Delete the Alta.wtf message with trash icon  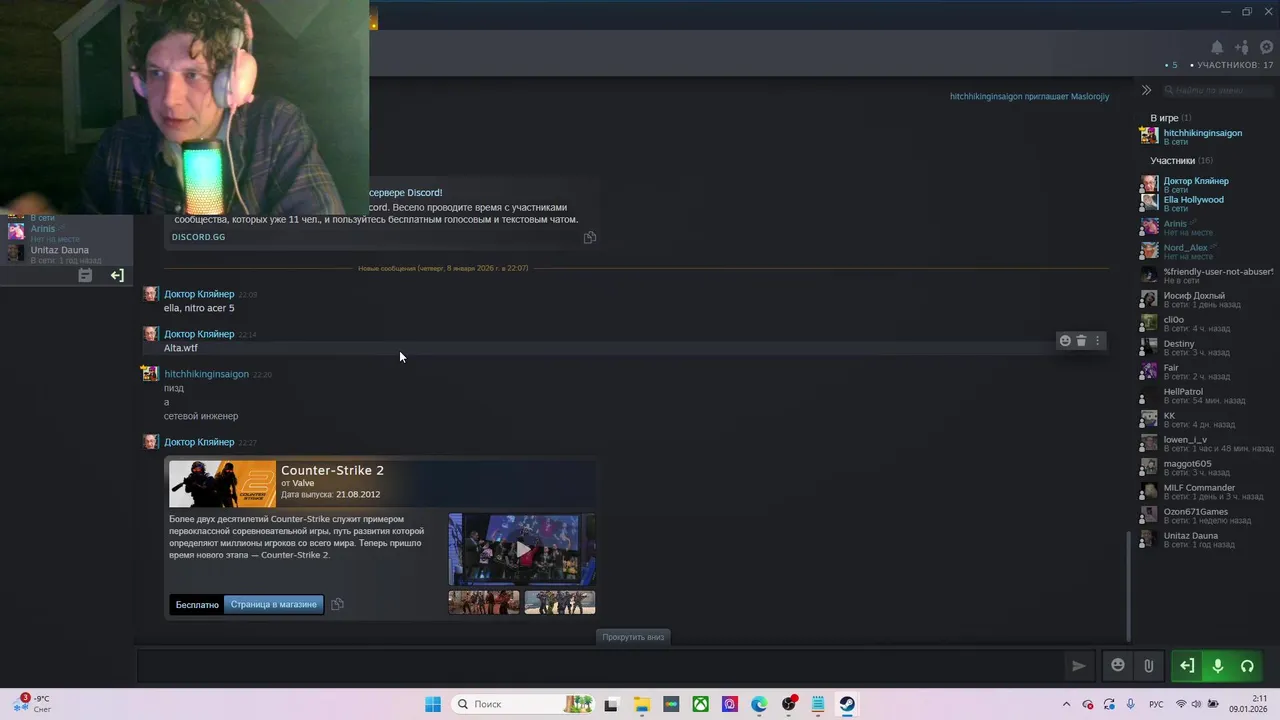(x=1081, y=341)
